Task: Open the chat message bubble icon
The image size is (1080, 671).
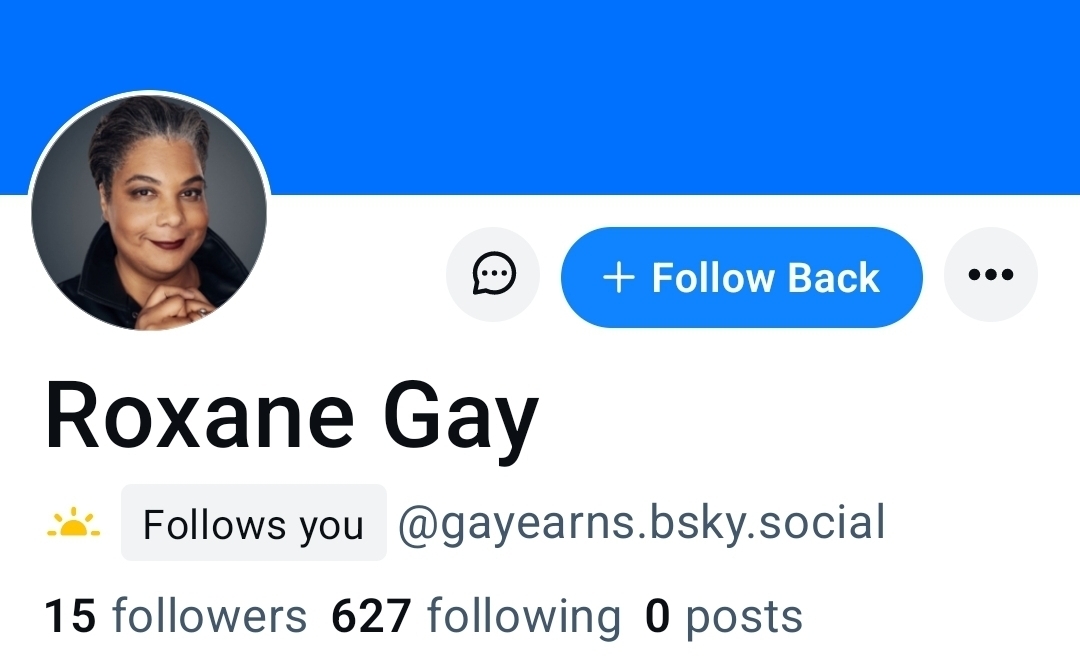Action: (493, 275)
